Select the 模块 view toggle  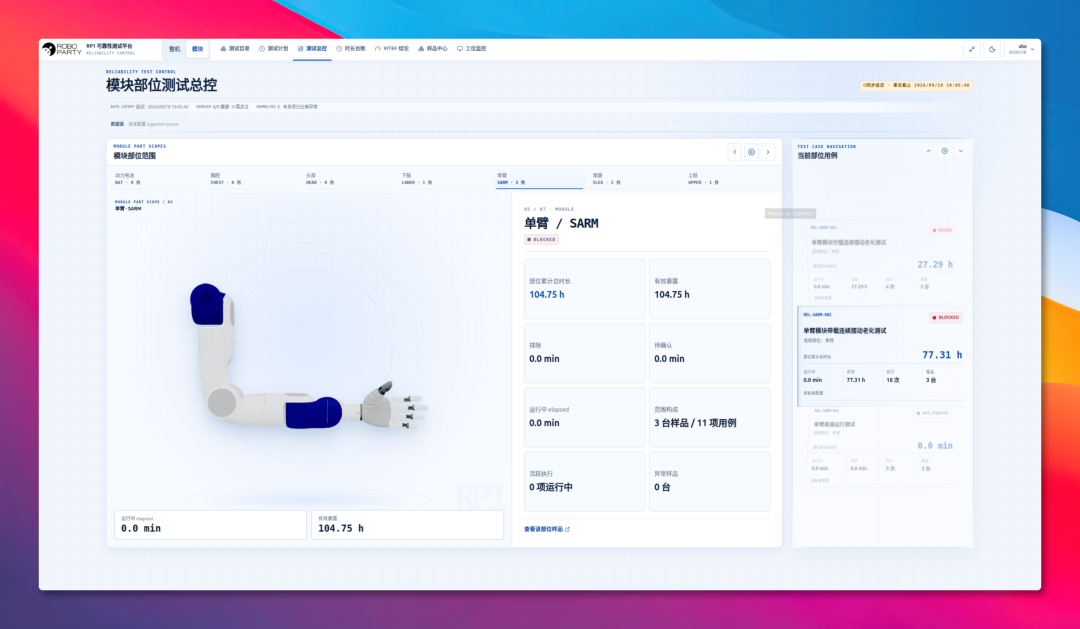click(197, 49)
